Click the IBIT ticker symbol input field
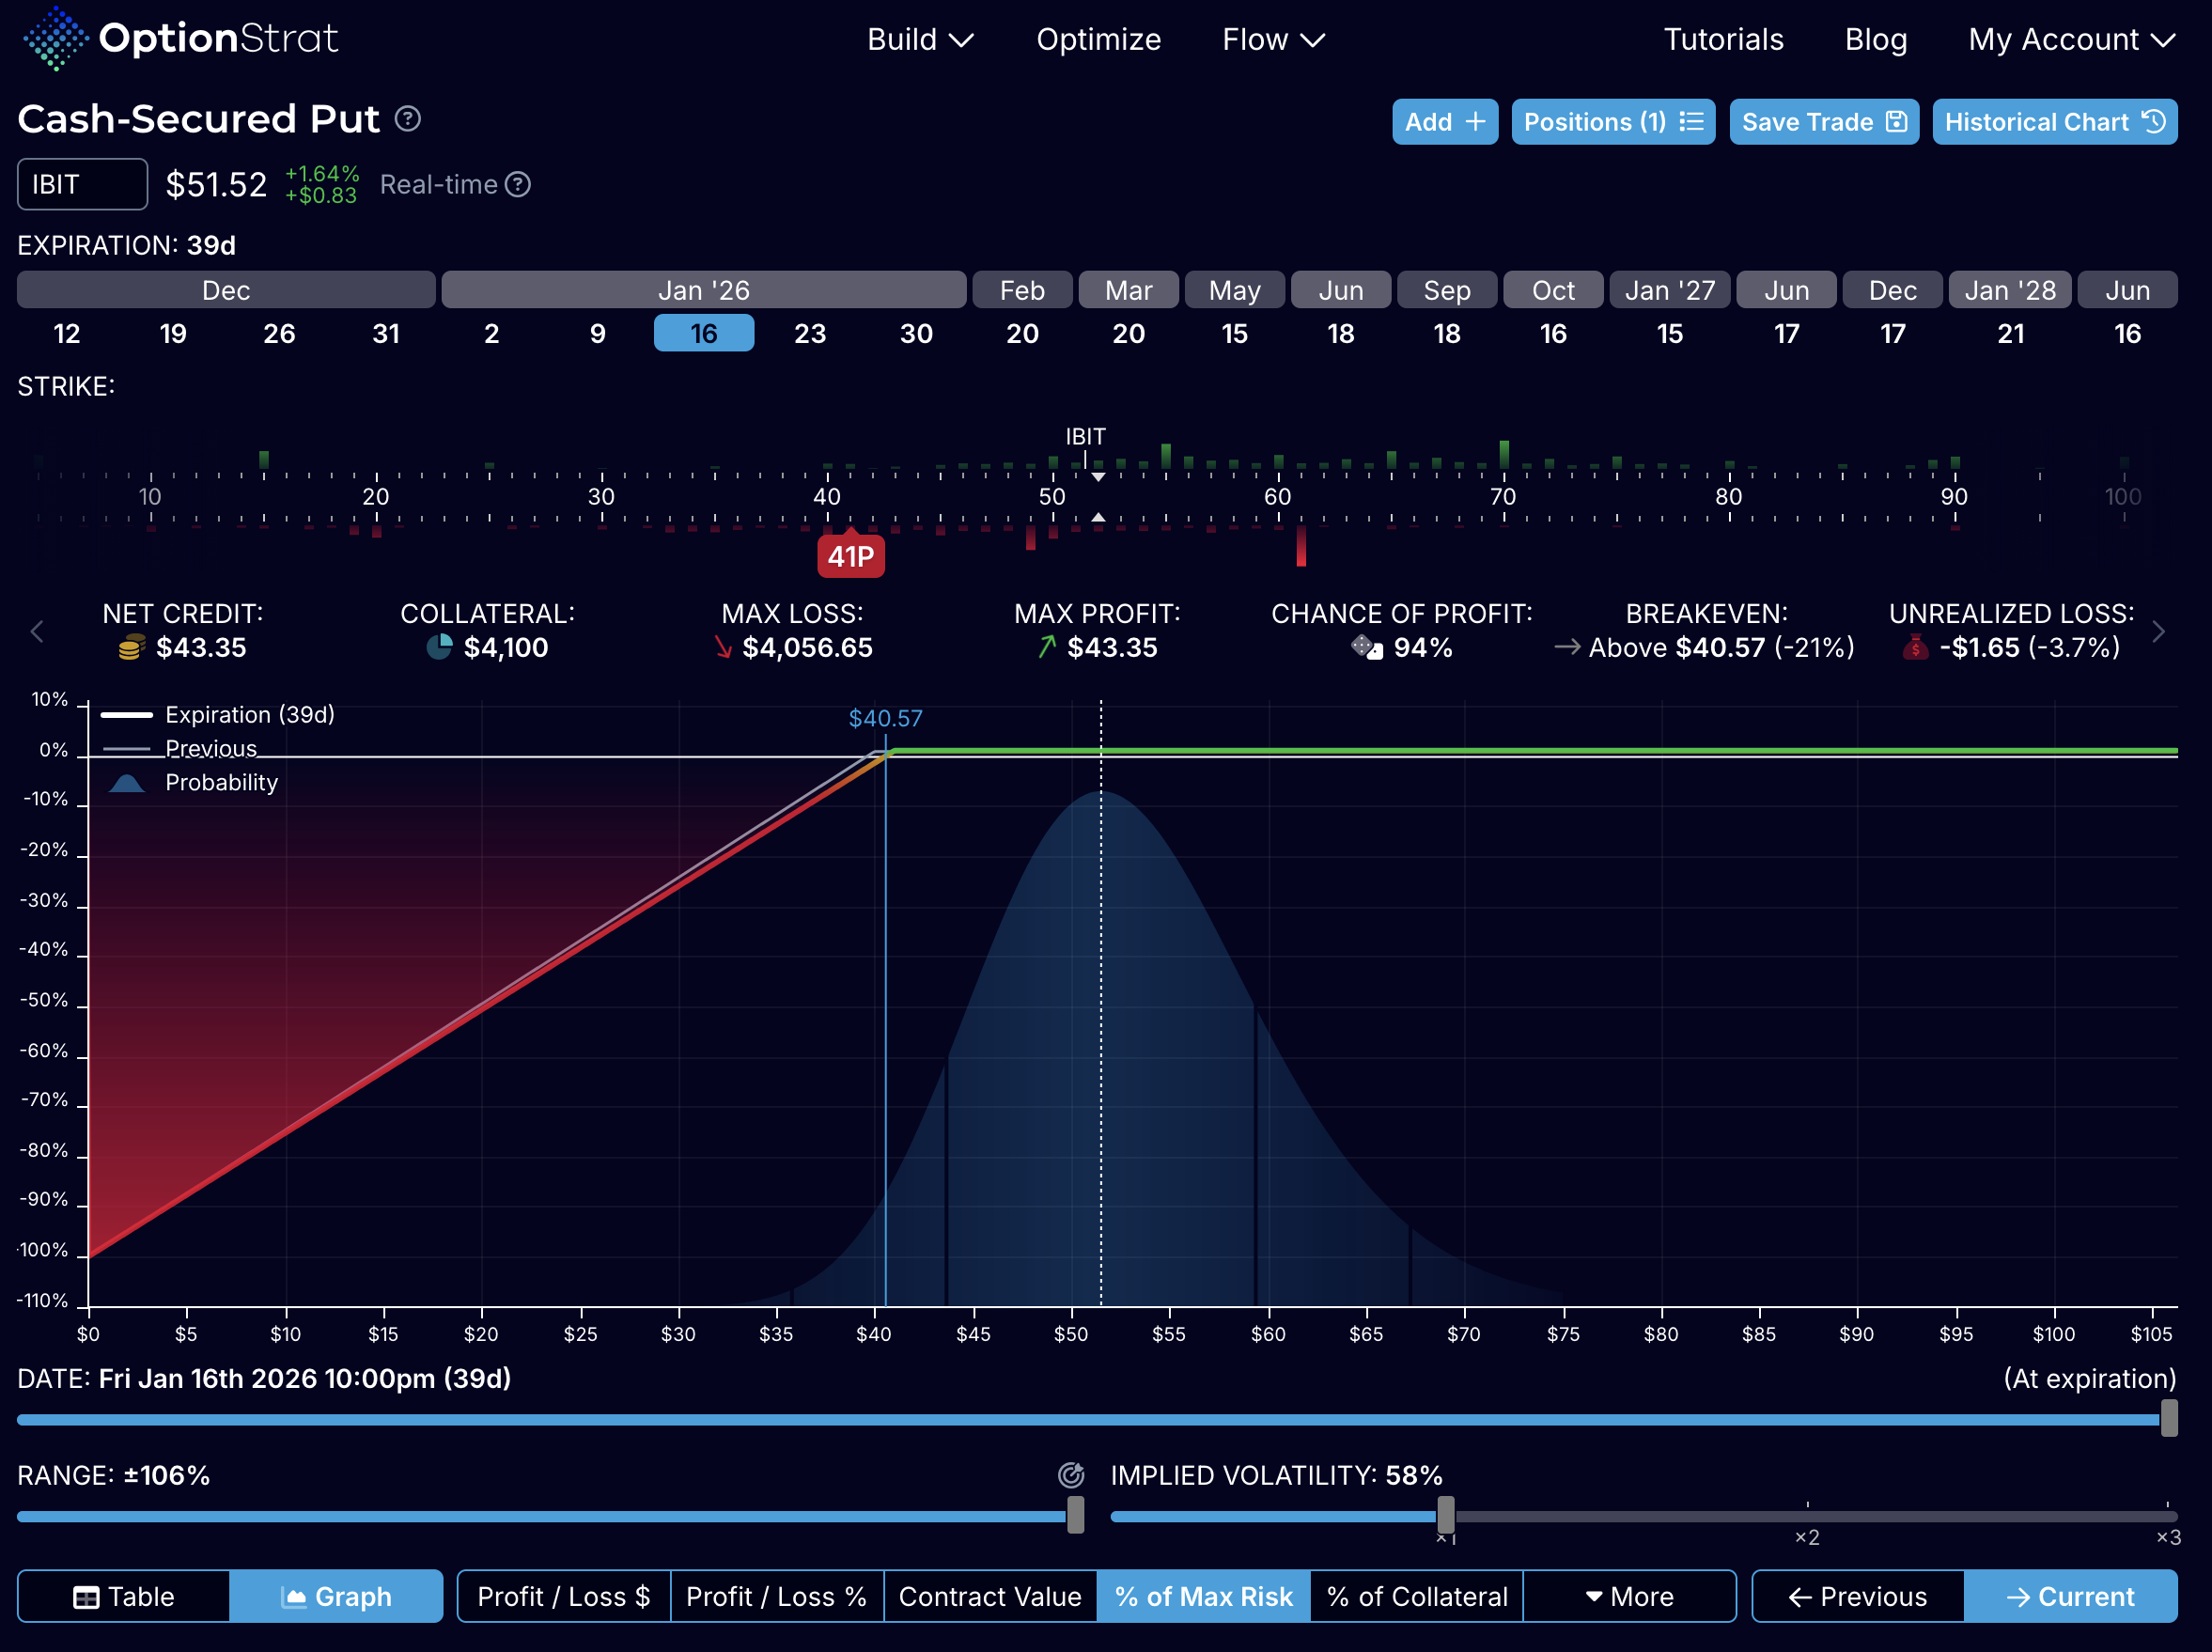 pos(82,185)
